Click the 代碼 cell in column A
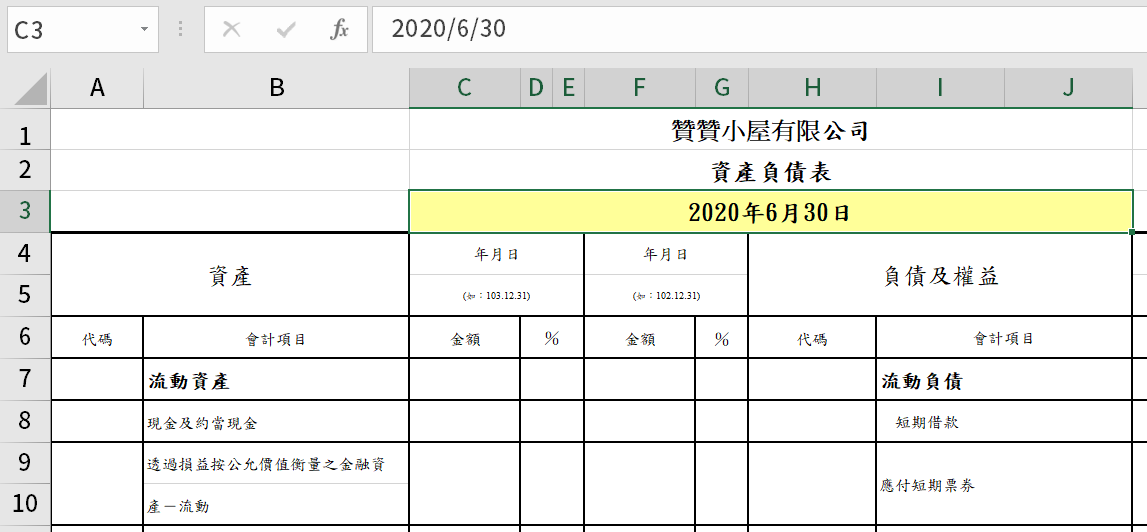Viewport: 1147px width, 532px height. [x=97, y=338]
